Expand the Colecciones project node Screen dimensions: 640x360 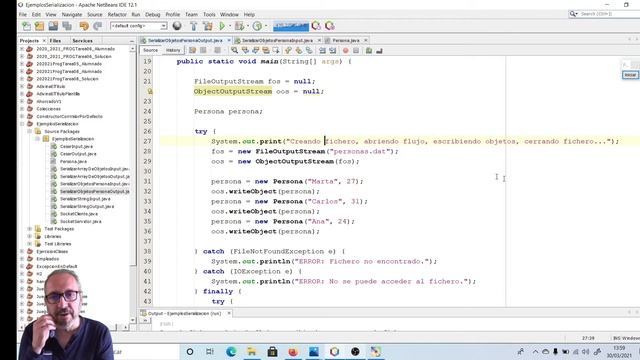coord(22,109)
